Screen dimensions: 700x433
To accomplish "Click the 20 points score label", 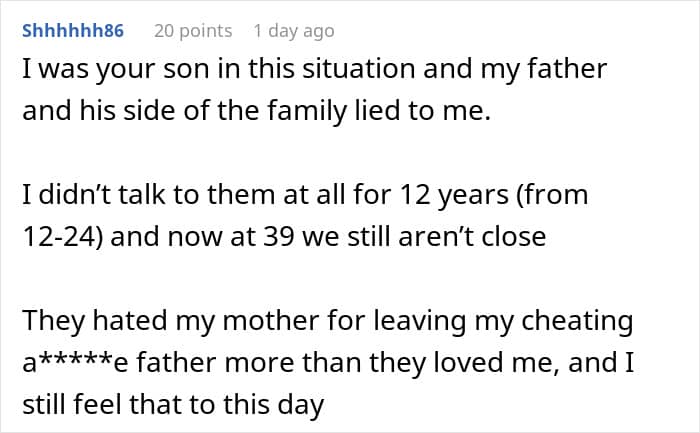I will (x=192, y=31).
